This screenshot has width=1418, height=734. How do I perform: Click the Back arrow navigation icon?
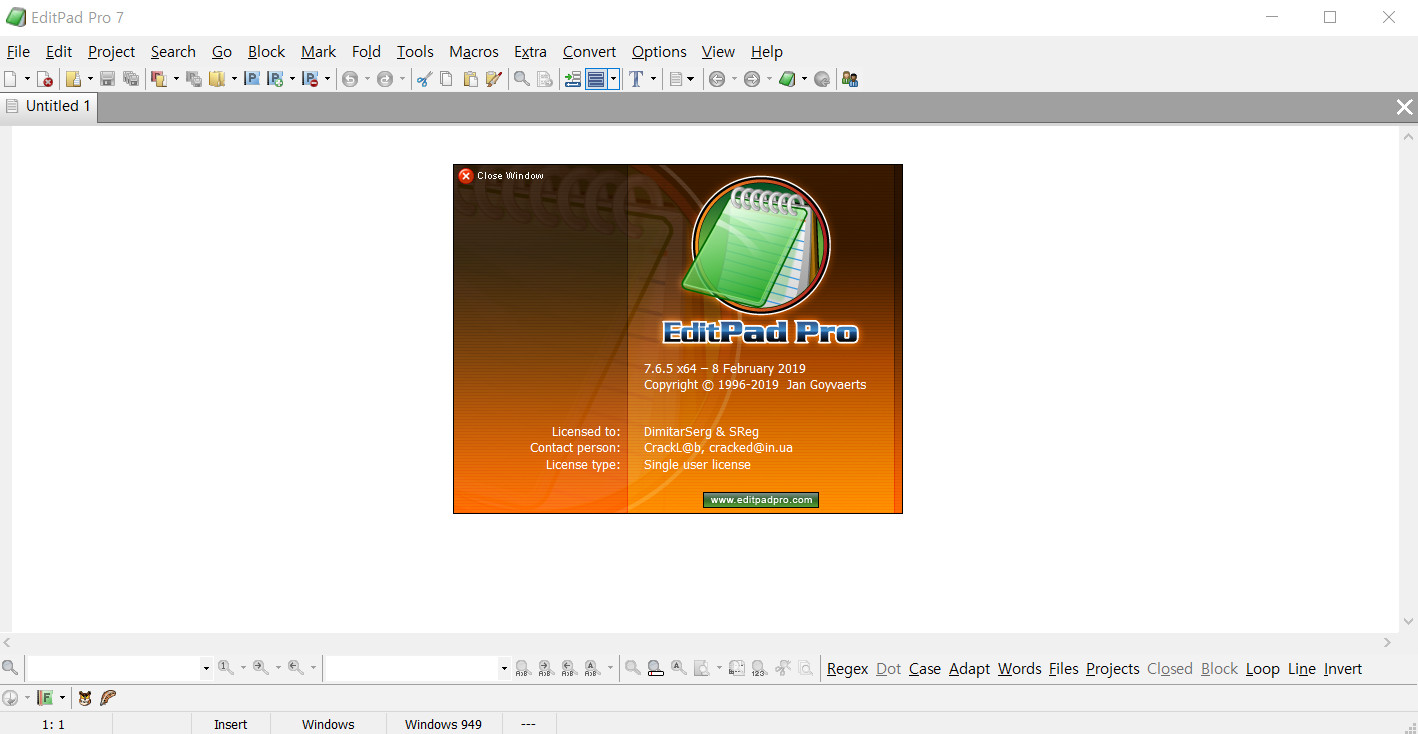pos(717,79)
